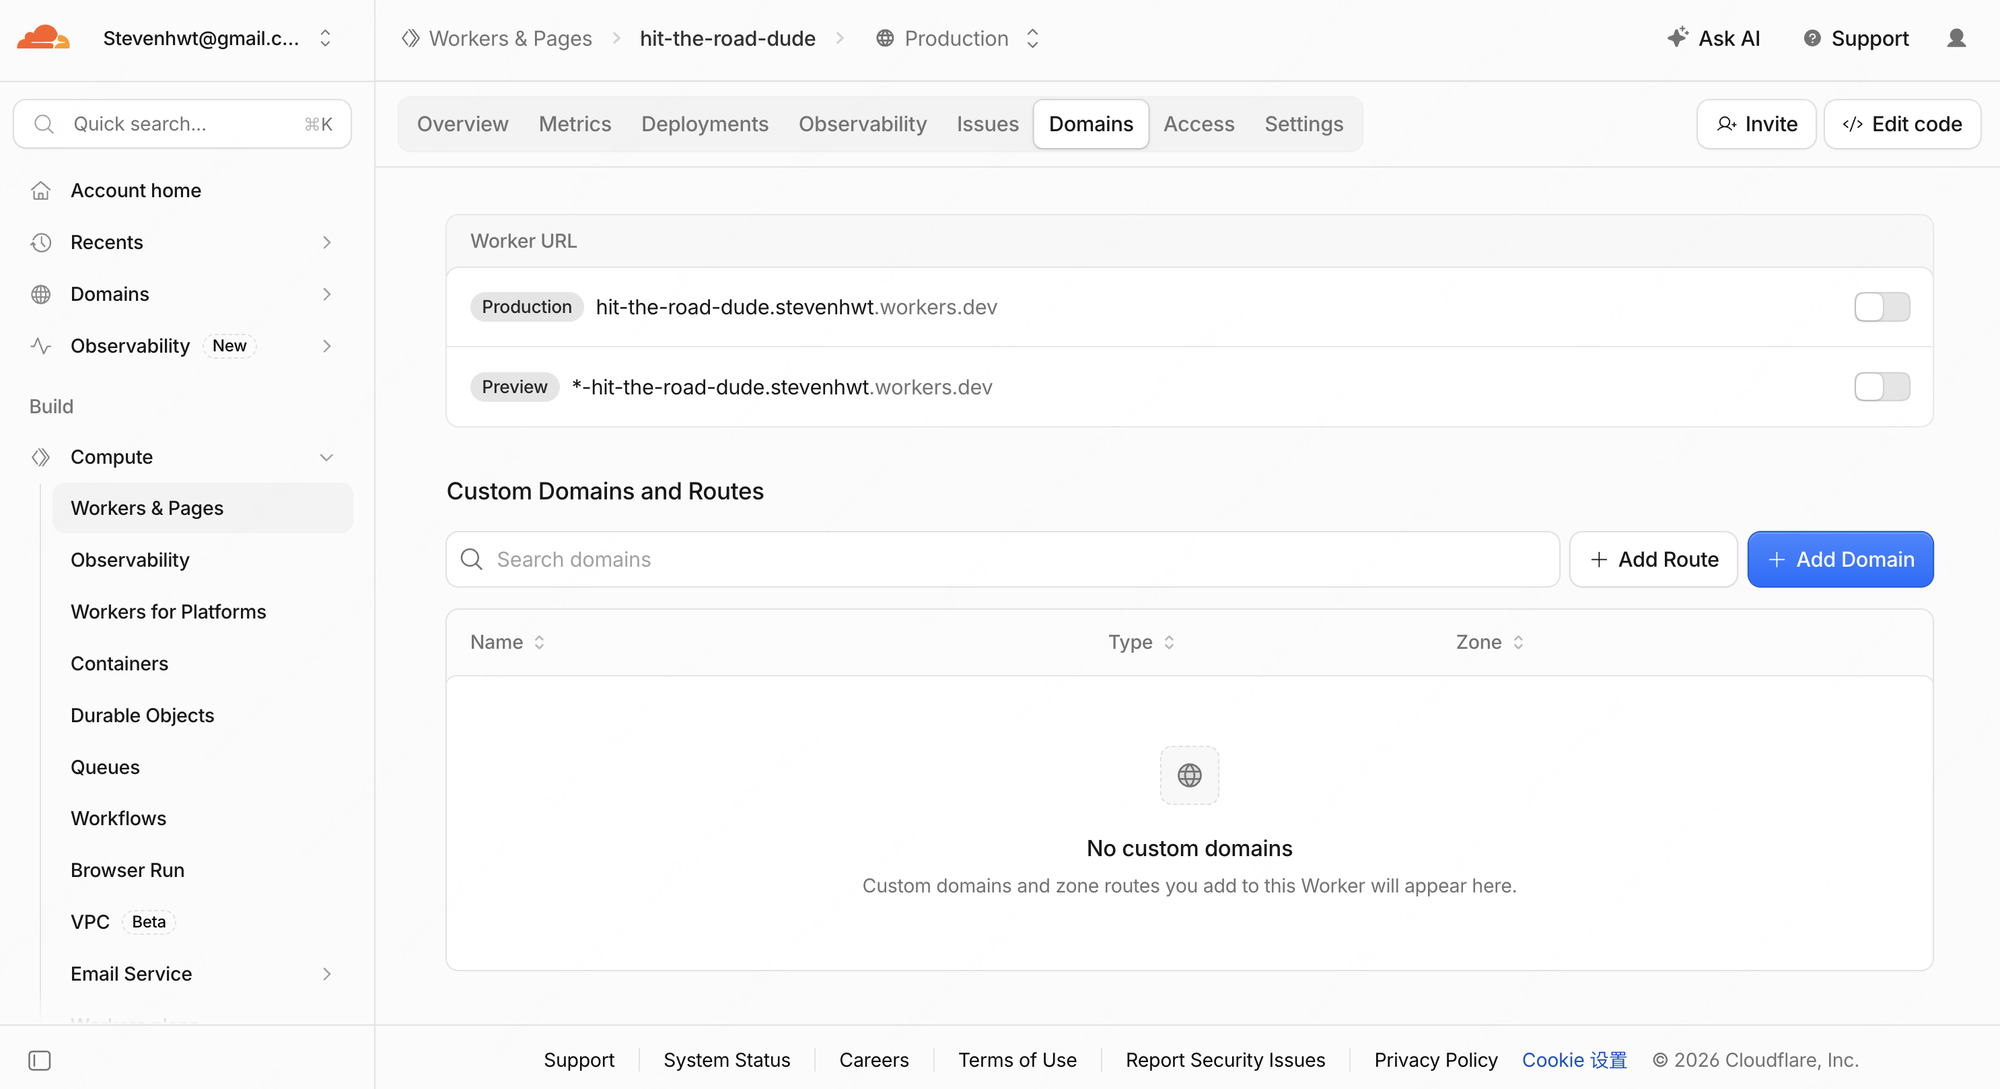2000x1089 pixels.
Task: Expand the top-level Observability sidebar submenu
Action: tap(327, 346)
